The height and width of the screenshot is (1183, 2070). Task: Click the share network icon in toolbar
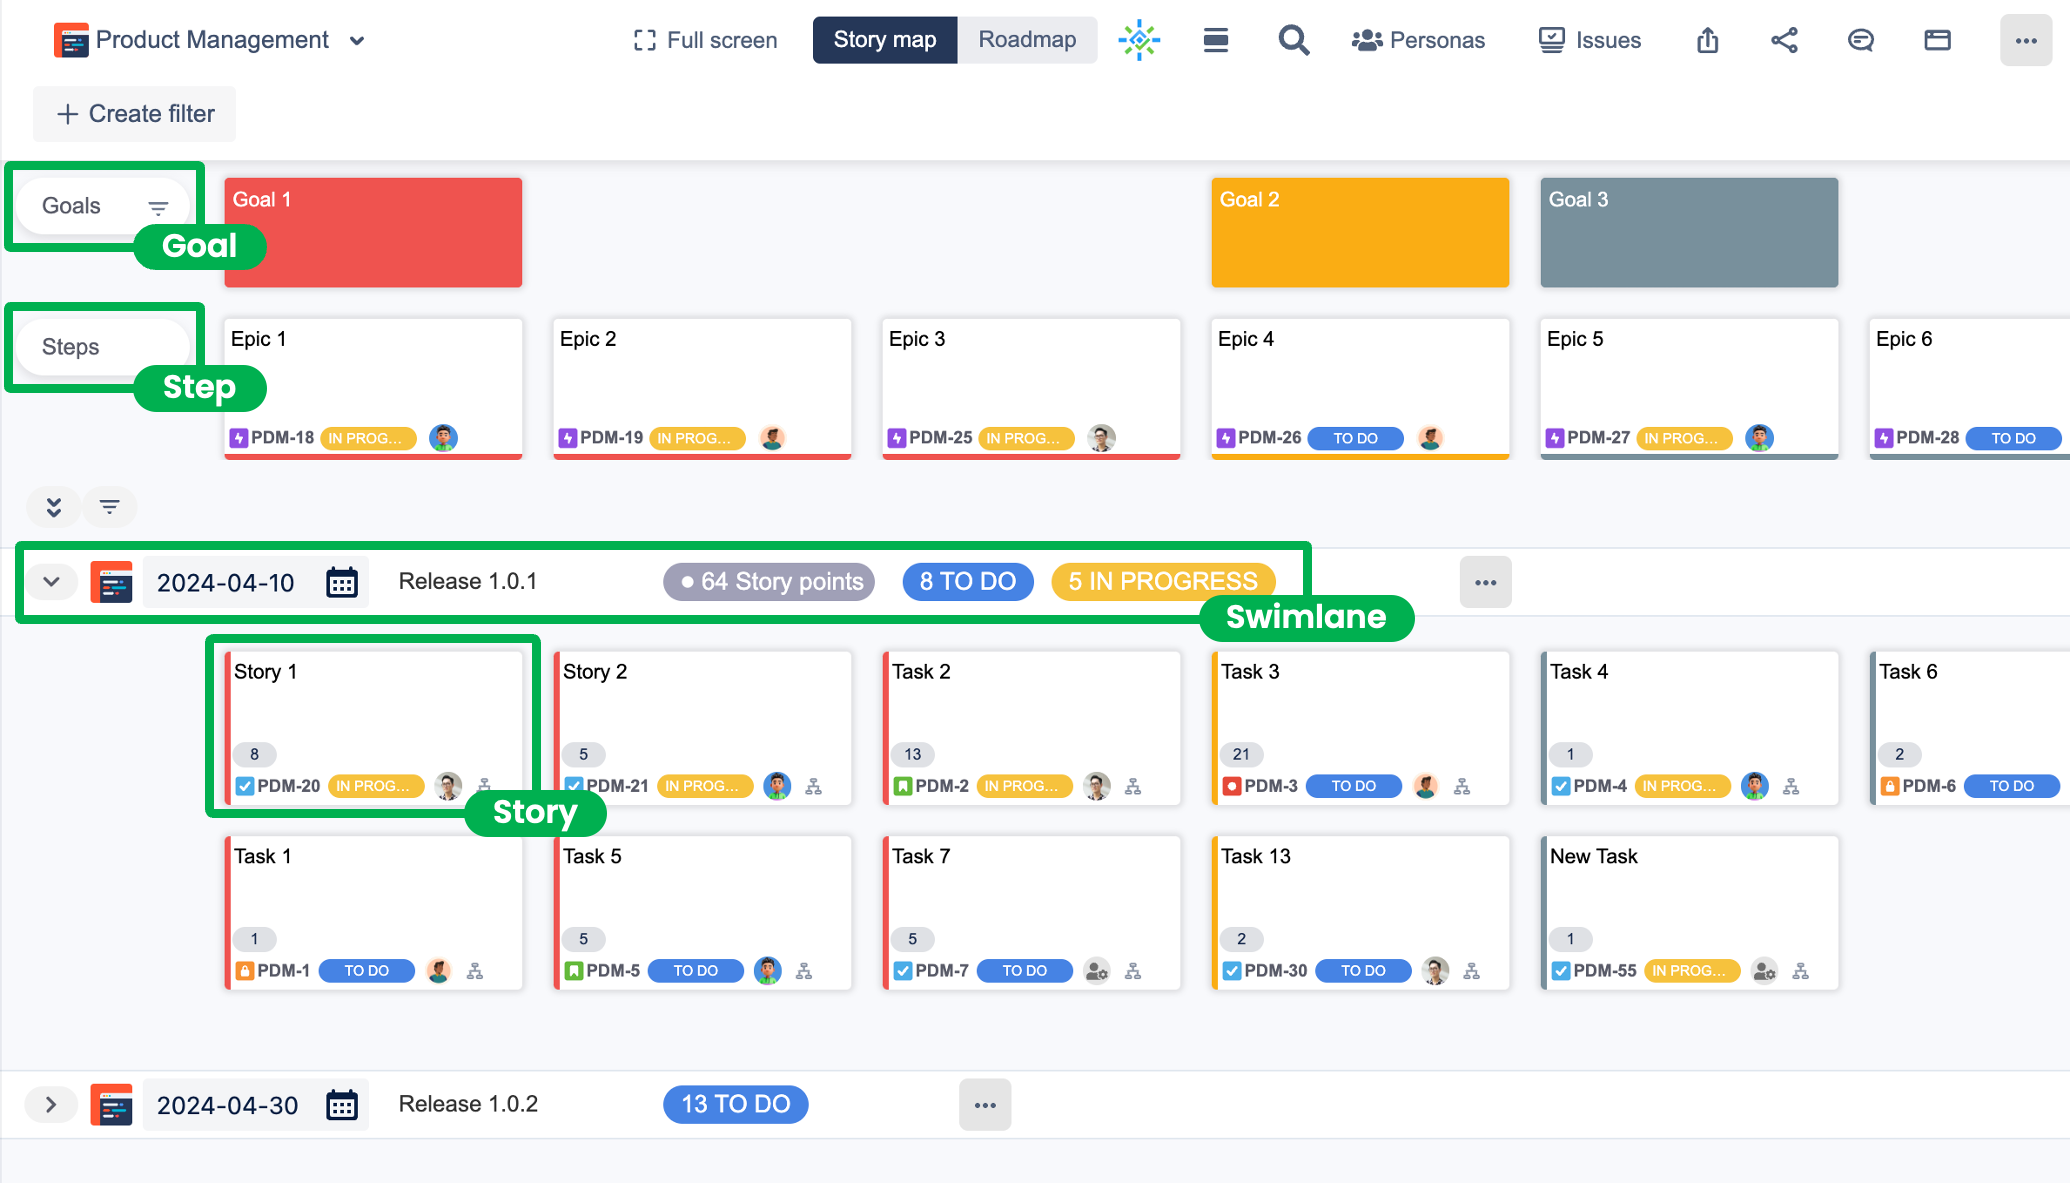(x=1784, y=40)
